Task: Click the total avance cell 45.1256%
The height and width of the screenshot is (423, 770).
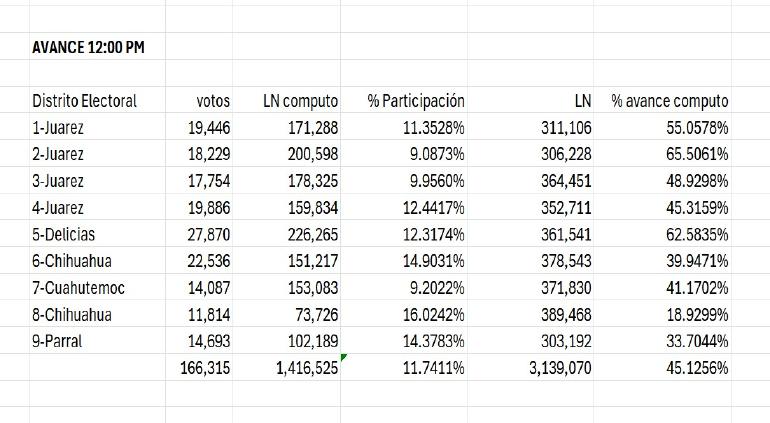Action: [697, 368]
